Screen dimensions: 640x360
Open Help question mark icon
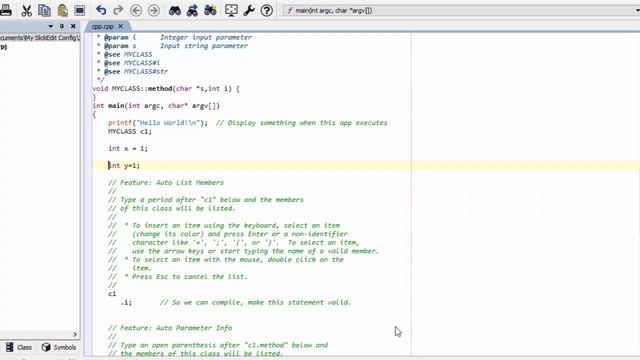pyautogui.click(x=267, y=11)
